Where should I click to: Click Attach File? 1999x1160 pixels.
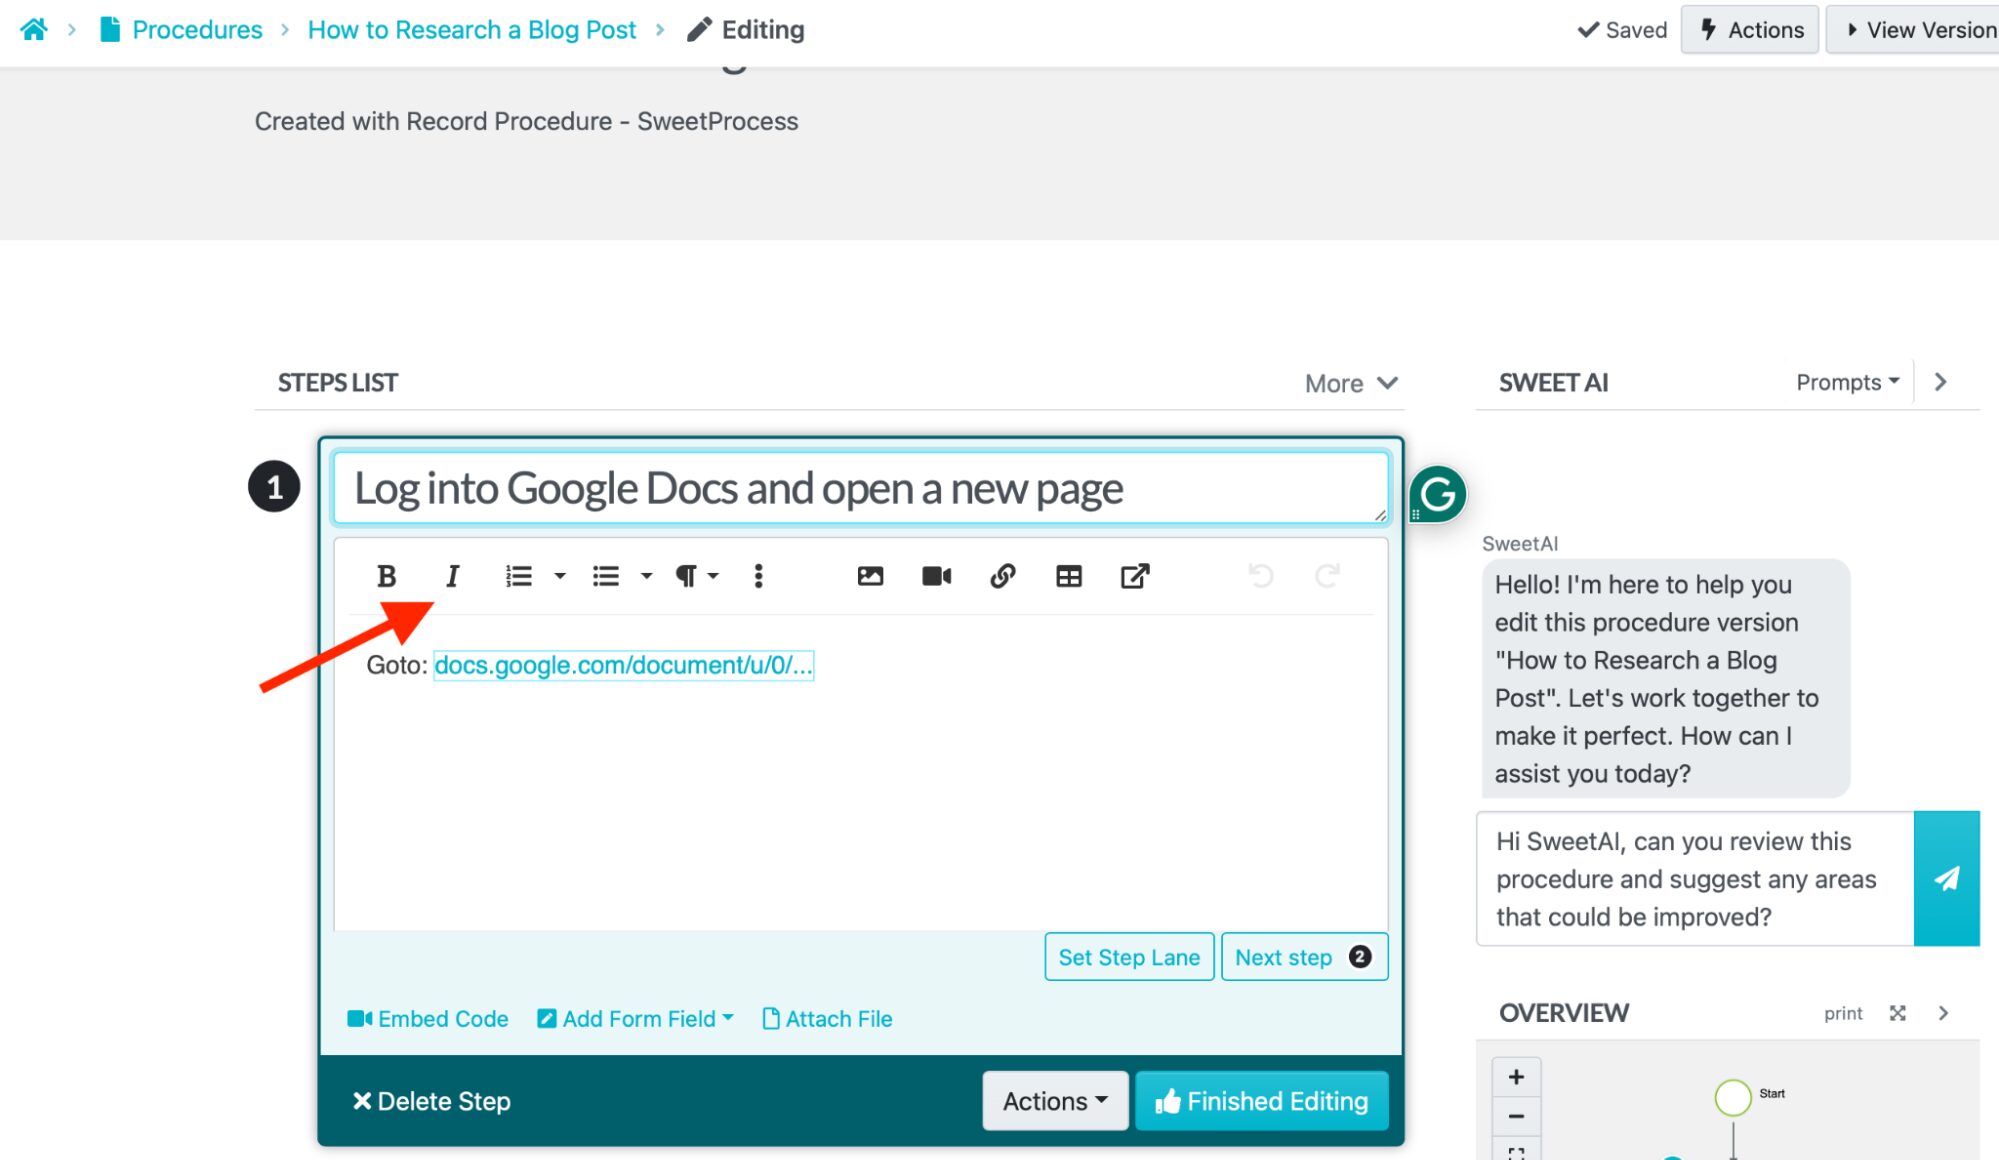tap(827, 1019)
